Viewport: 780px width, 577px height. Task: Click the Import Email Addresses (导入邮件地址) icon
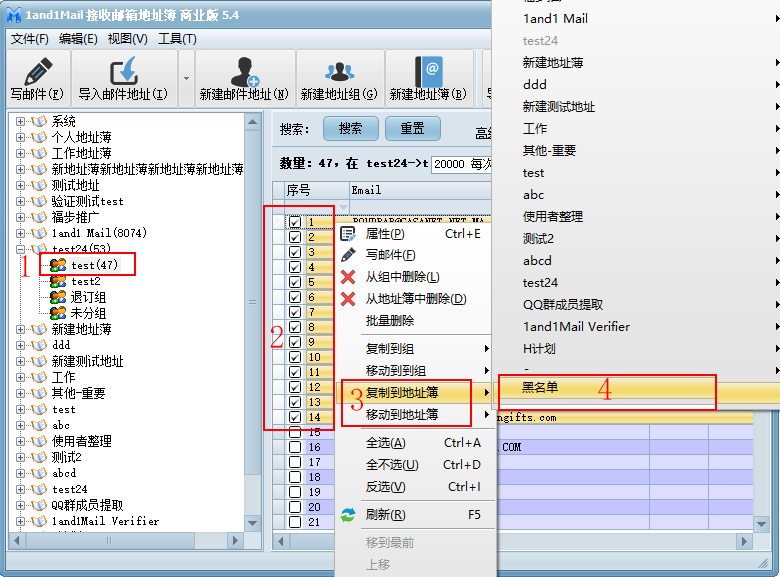(123, 70)
